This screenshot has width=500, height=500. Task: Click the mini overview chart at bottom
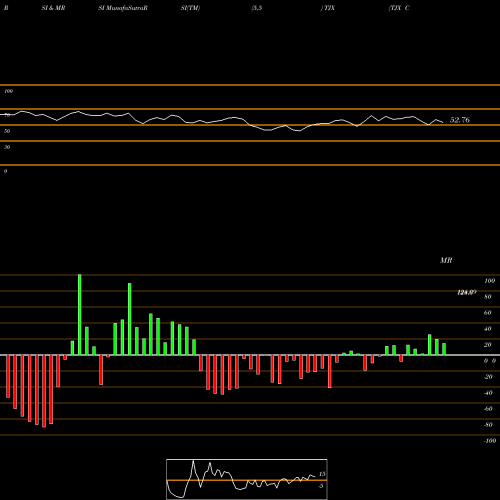click(x=247, y=479)
